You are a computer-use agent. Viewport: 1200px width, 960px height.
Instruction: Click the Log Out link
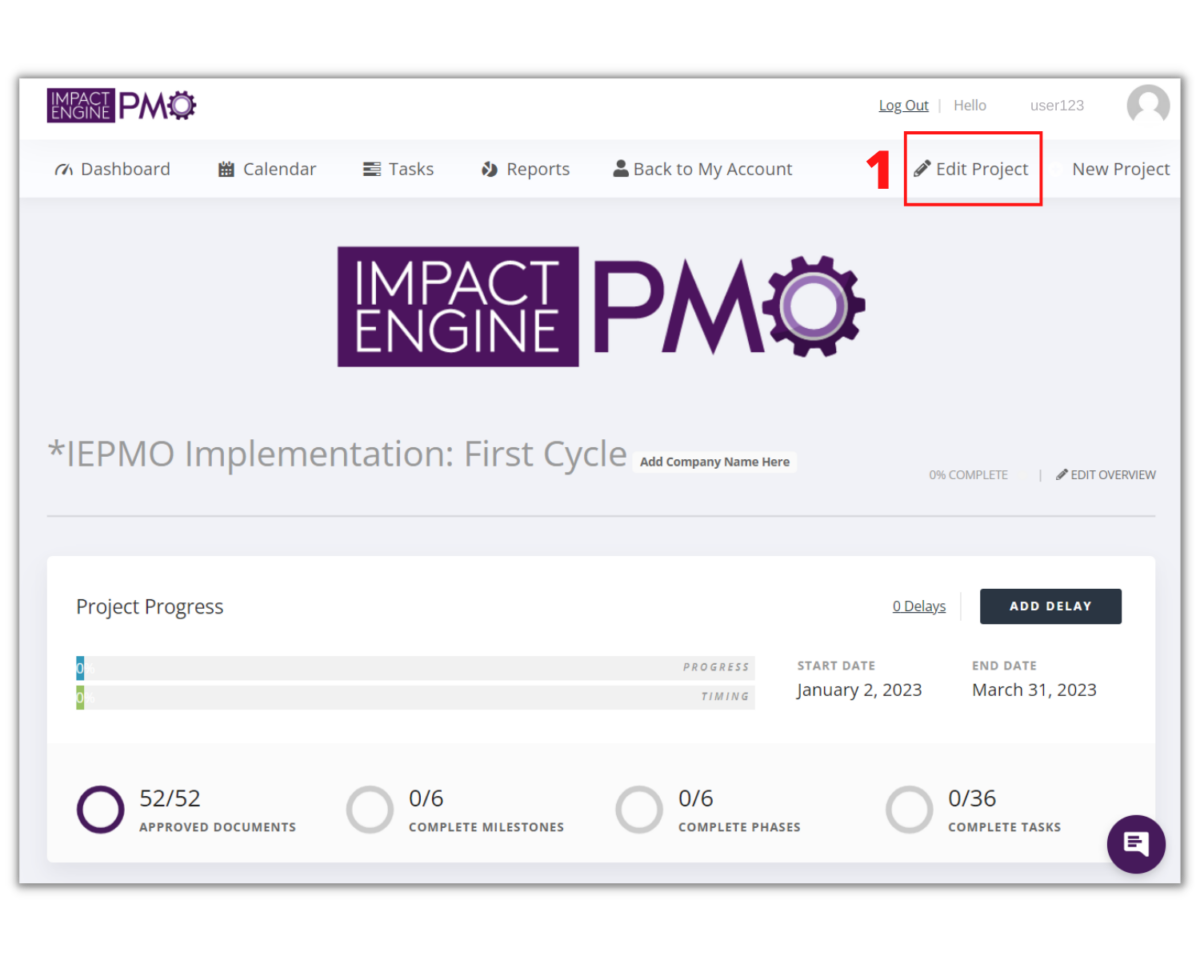click(x=903, y=104)
